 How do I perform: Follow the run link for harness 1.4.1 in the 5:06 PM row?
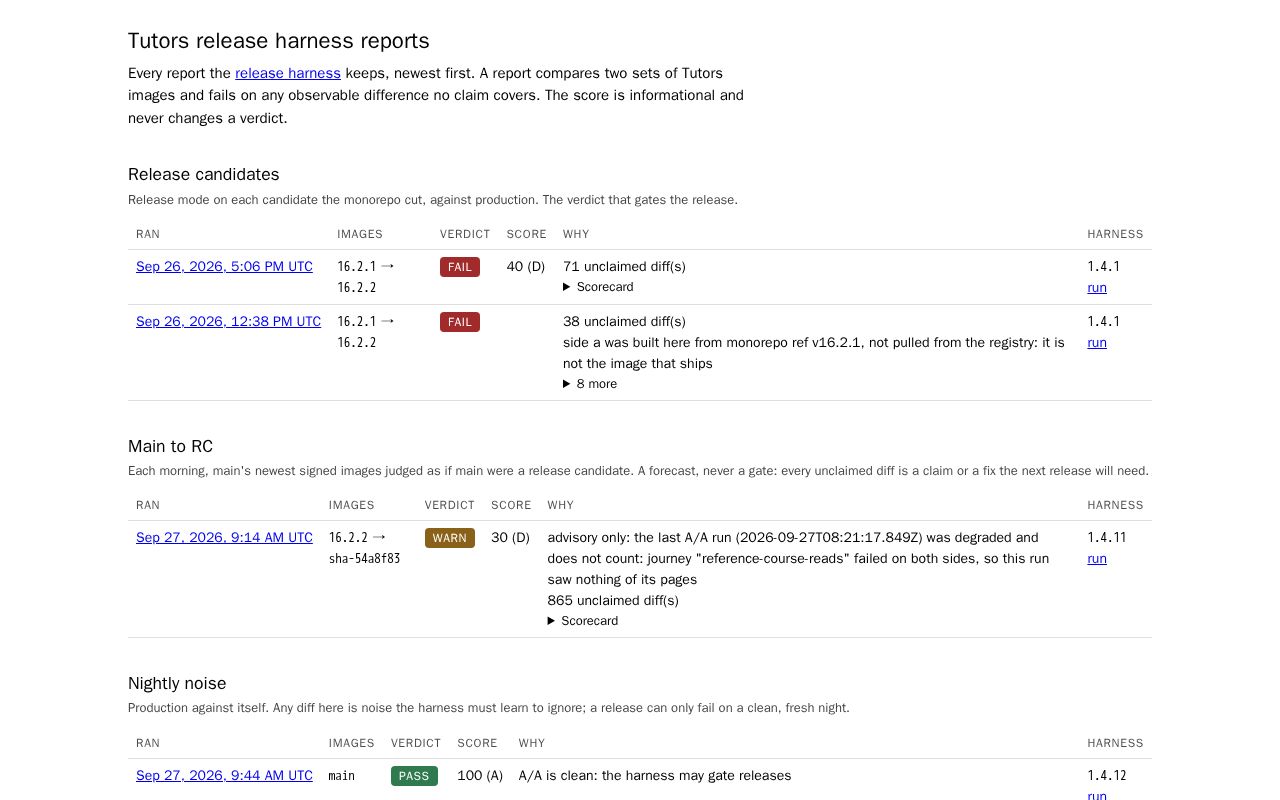pyautogui.click(x=1097, y=287)
